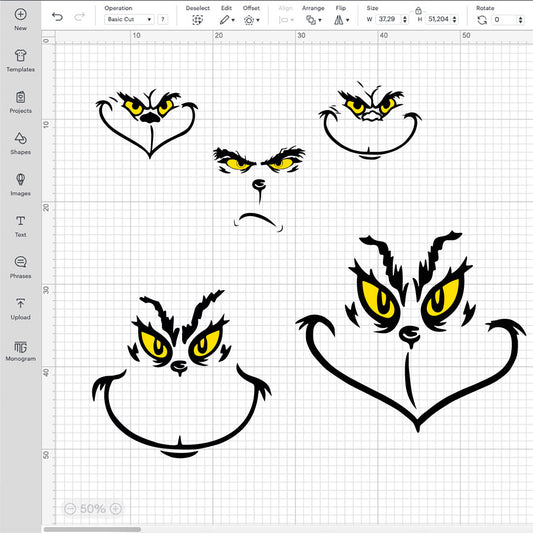This screenshot has height=533, width=533.
Task: Add Text with the Text tool
Action: (20, 226)
